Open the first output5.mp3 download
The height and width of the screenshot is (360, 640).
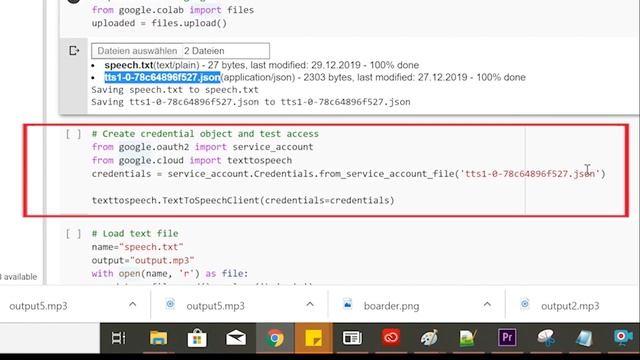pos(38,306)
